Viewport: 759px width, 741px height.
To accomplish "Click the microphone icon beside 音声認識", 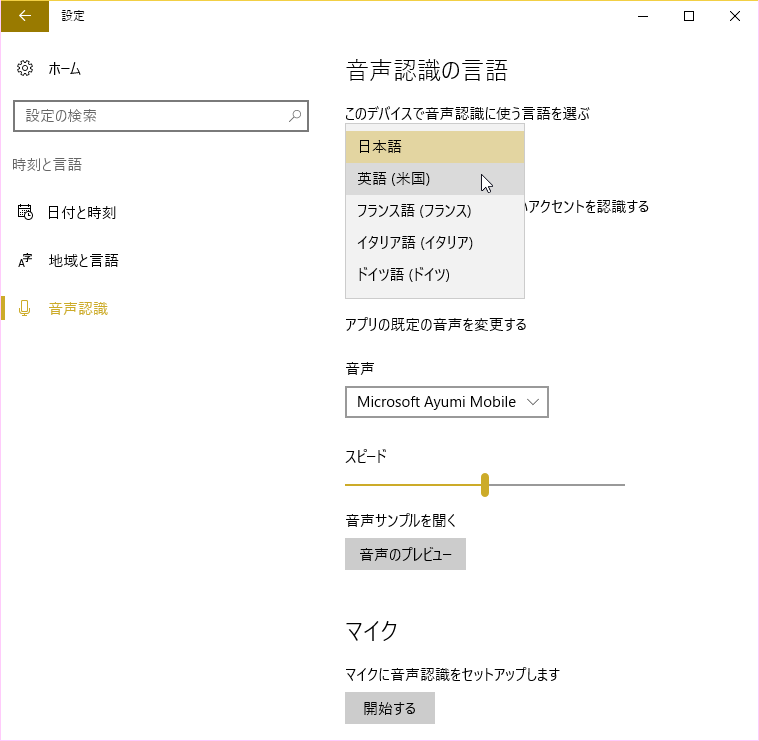I will coord(26,308).
